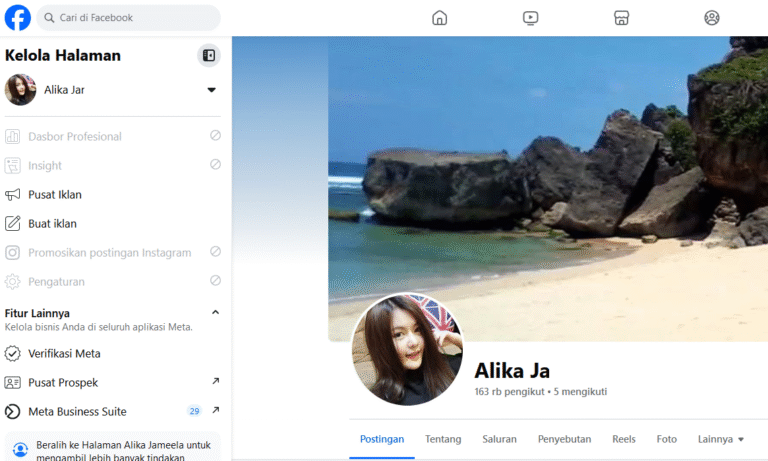Click the Cari di Facebook search field

(x=129, y=17)
